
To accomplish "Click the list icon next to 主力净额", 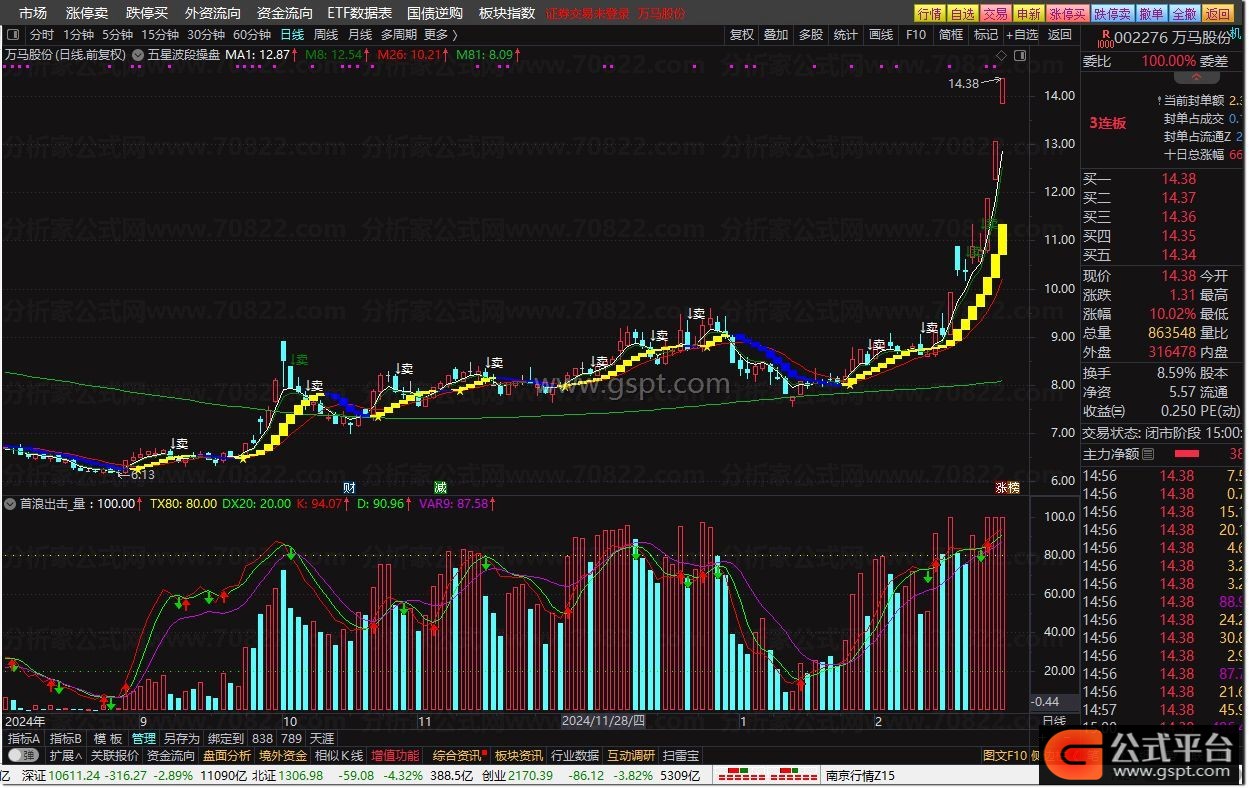I will click(x=1148, y=454).
